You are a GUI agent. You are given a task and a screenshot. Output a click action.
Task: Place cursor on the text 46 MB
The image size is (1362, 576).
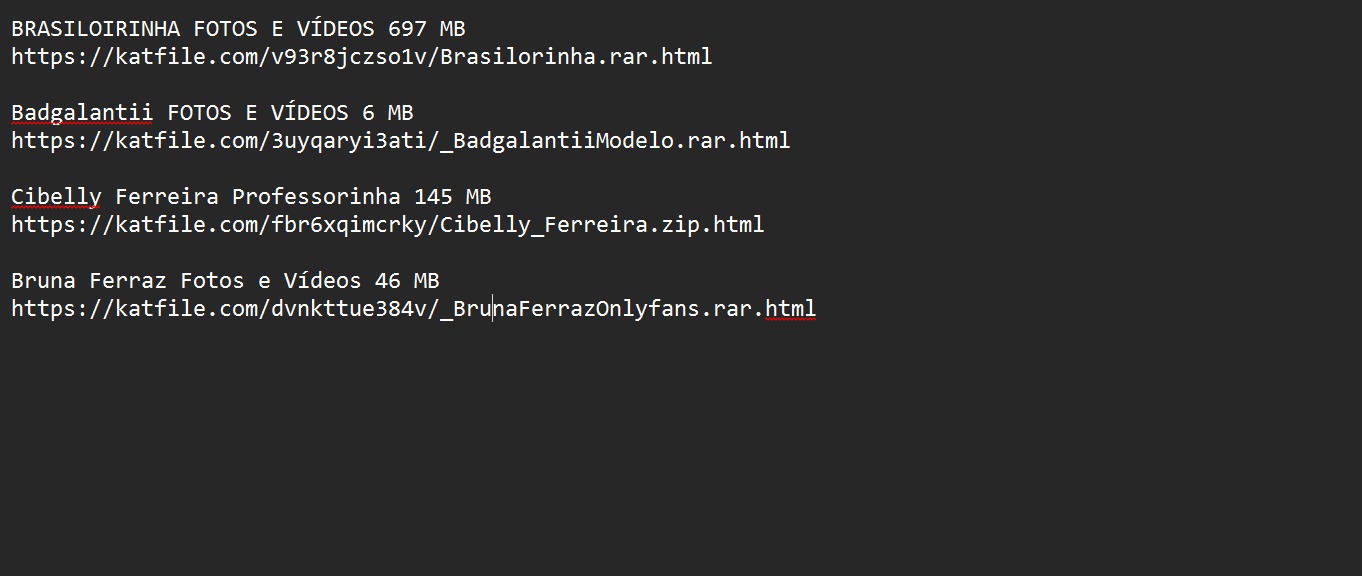407,281
